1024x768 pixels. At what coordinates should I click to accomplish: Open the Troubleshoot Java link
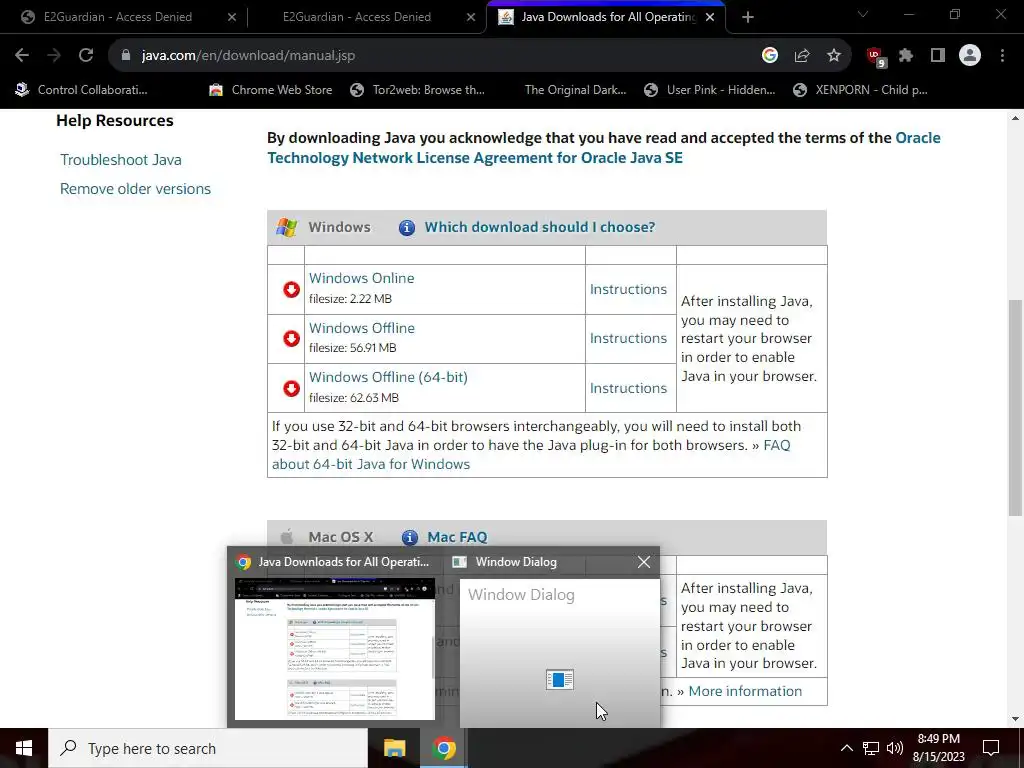121,160
